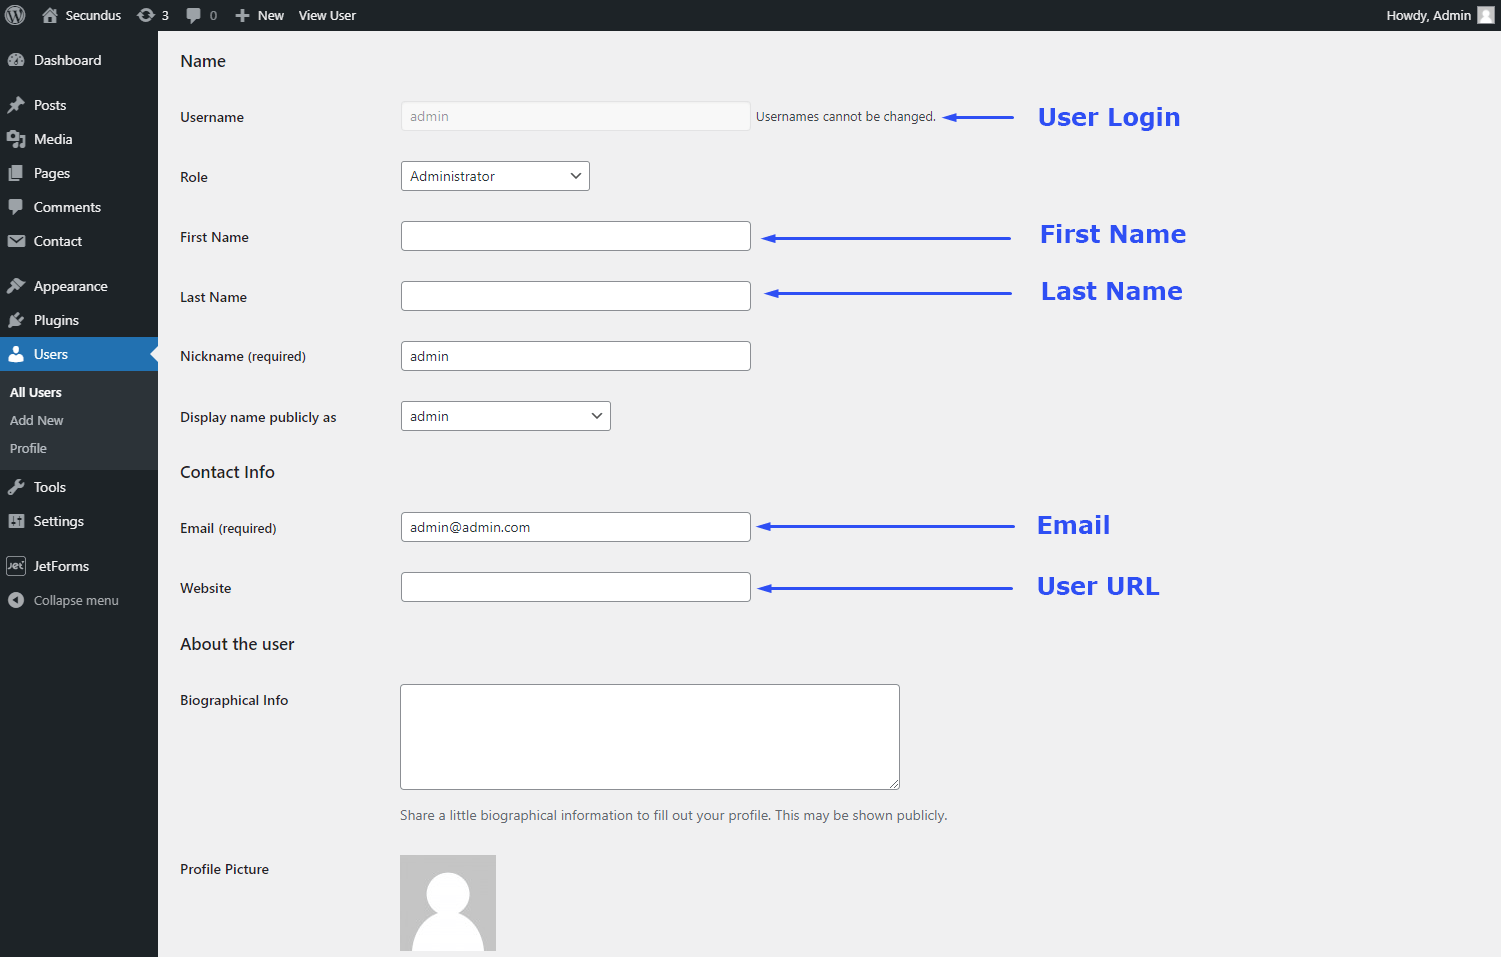1501x957 pixels.
Task: Open Add New under the Users menu
Action: click(x=36, y=420)
